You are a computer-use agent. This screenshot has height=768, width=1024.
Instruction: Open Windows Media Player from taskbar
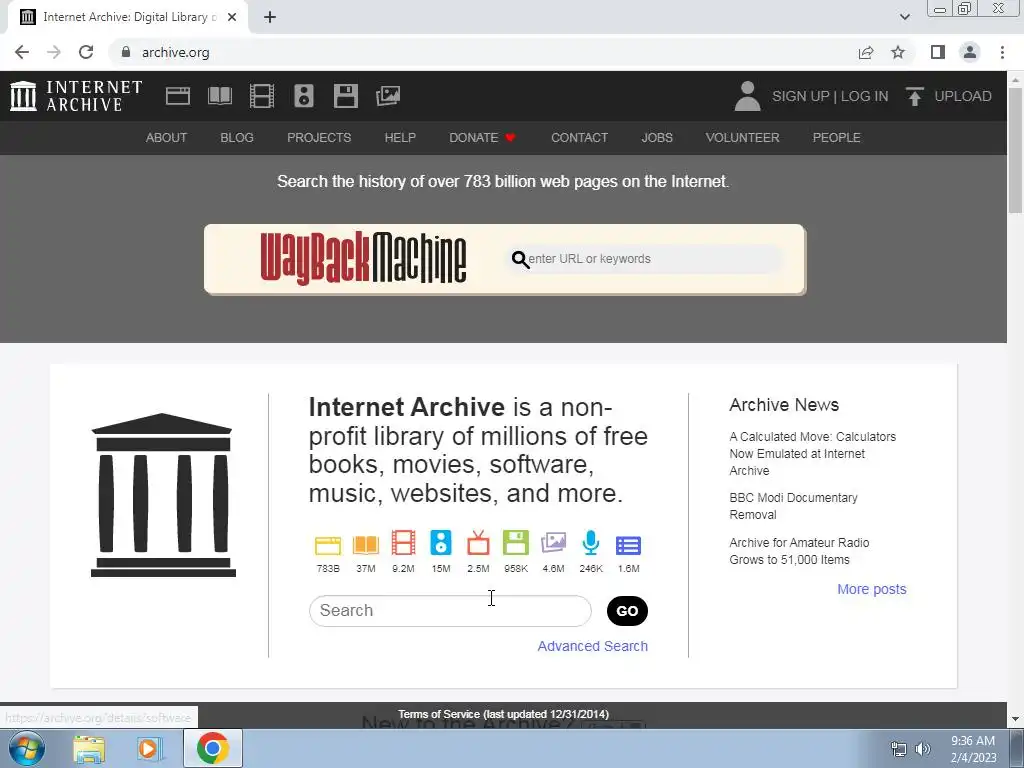tap(149, 749)
